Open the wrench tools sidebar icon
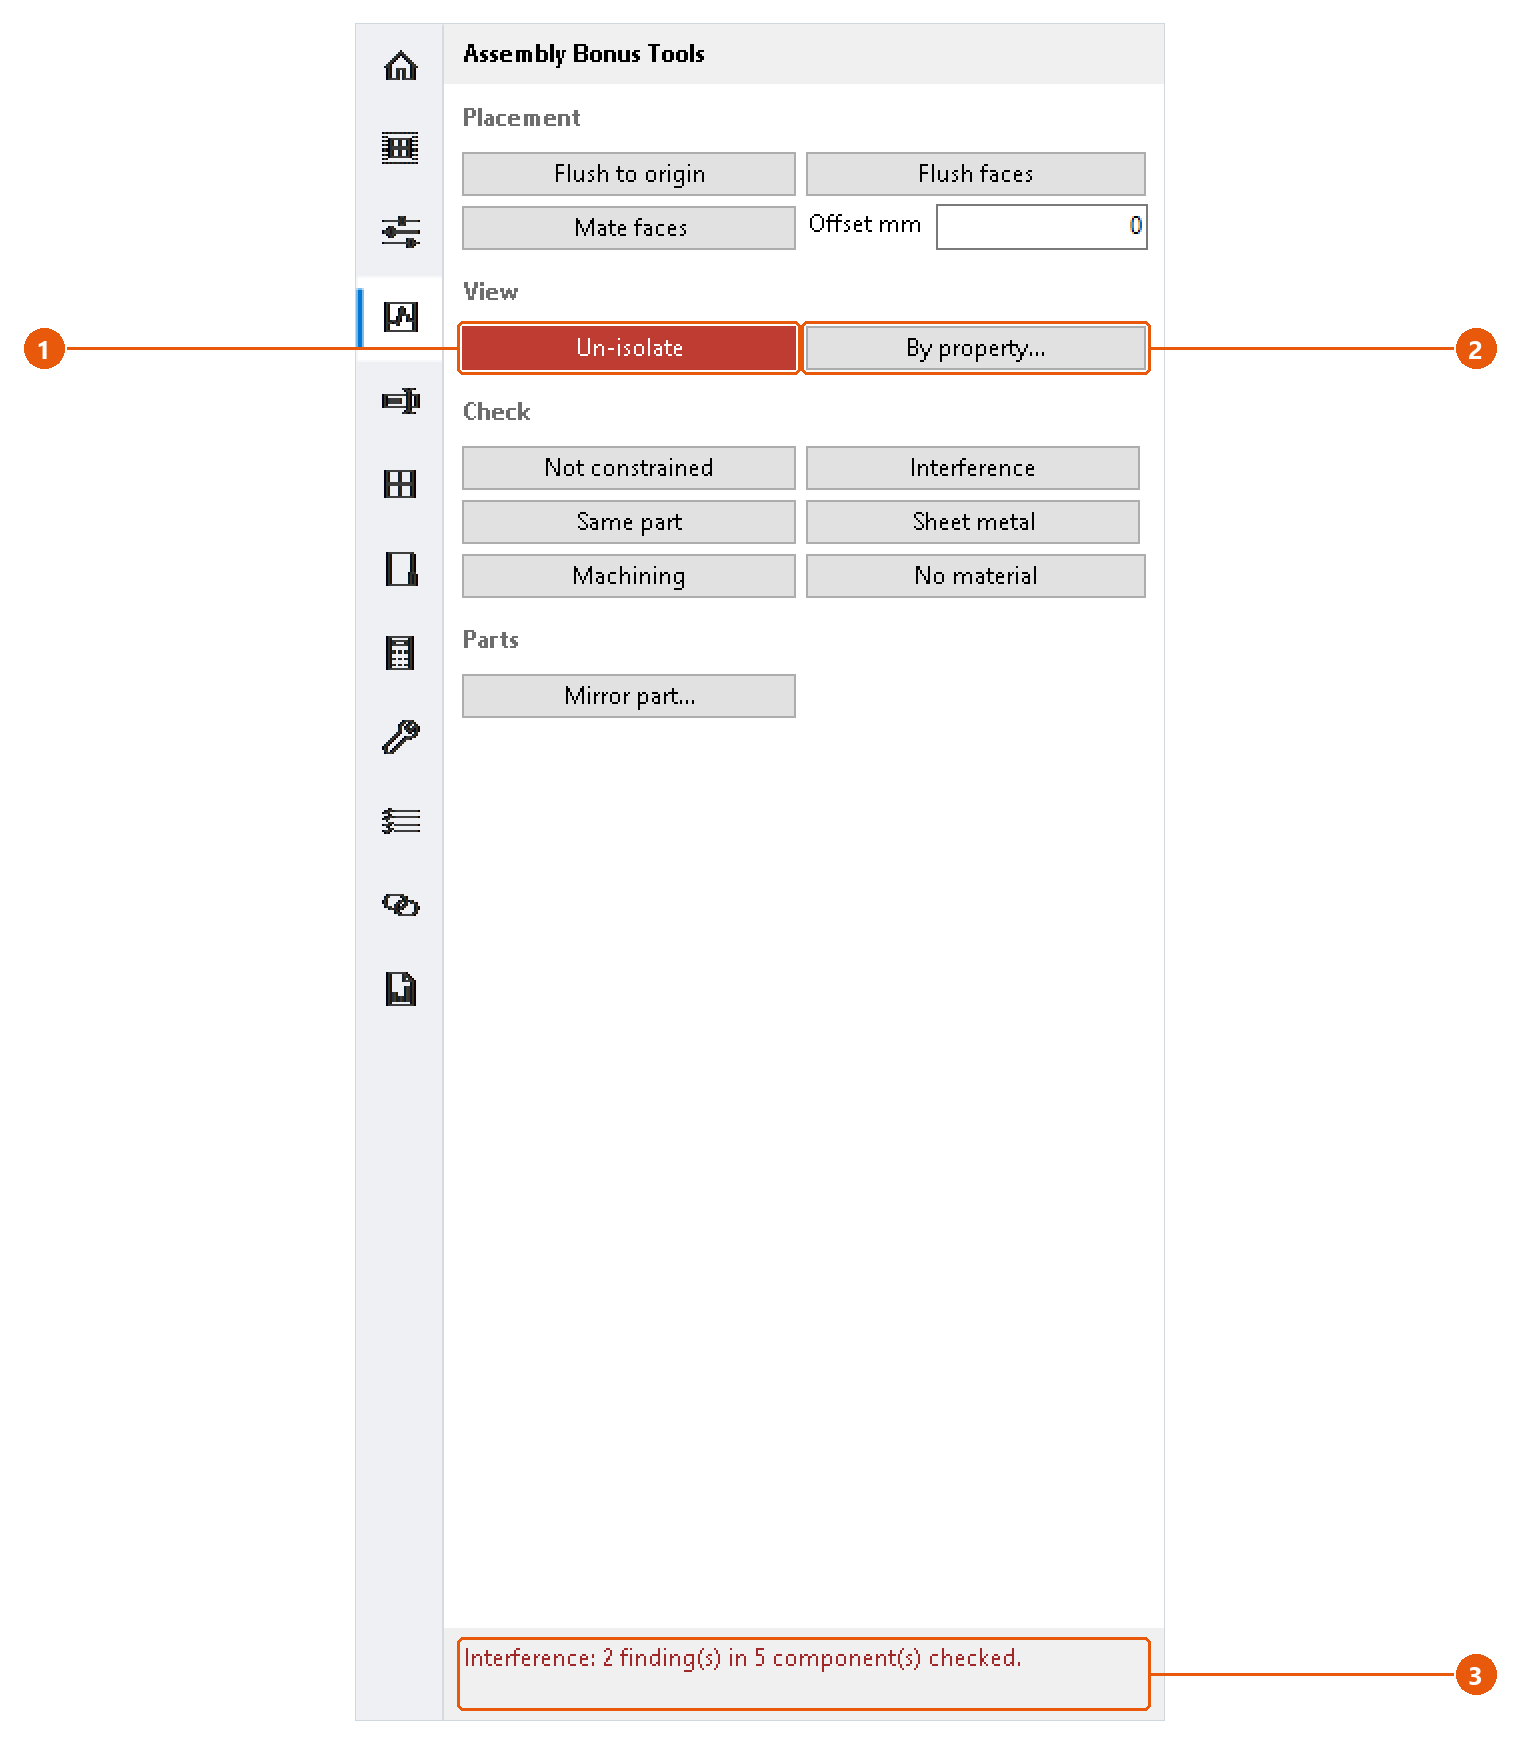Viewport: 1520px width, 1744px height. [x=400, y=737]
